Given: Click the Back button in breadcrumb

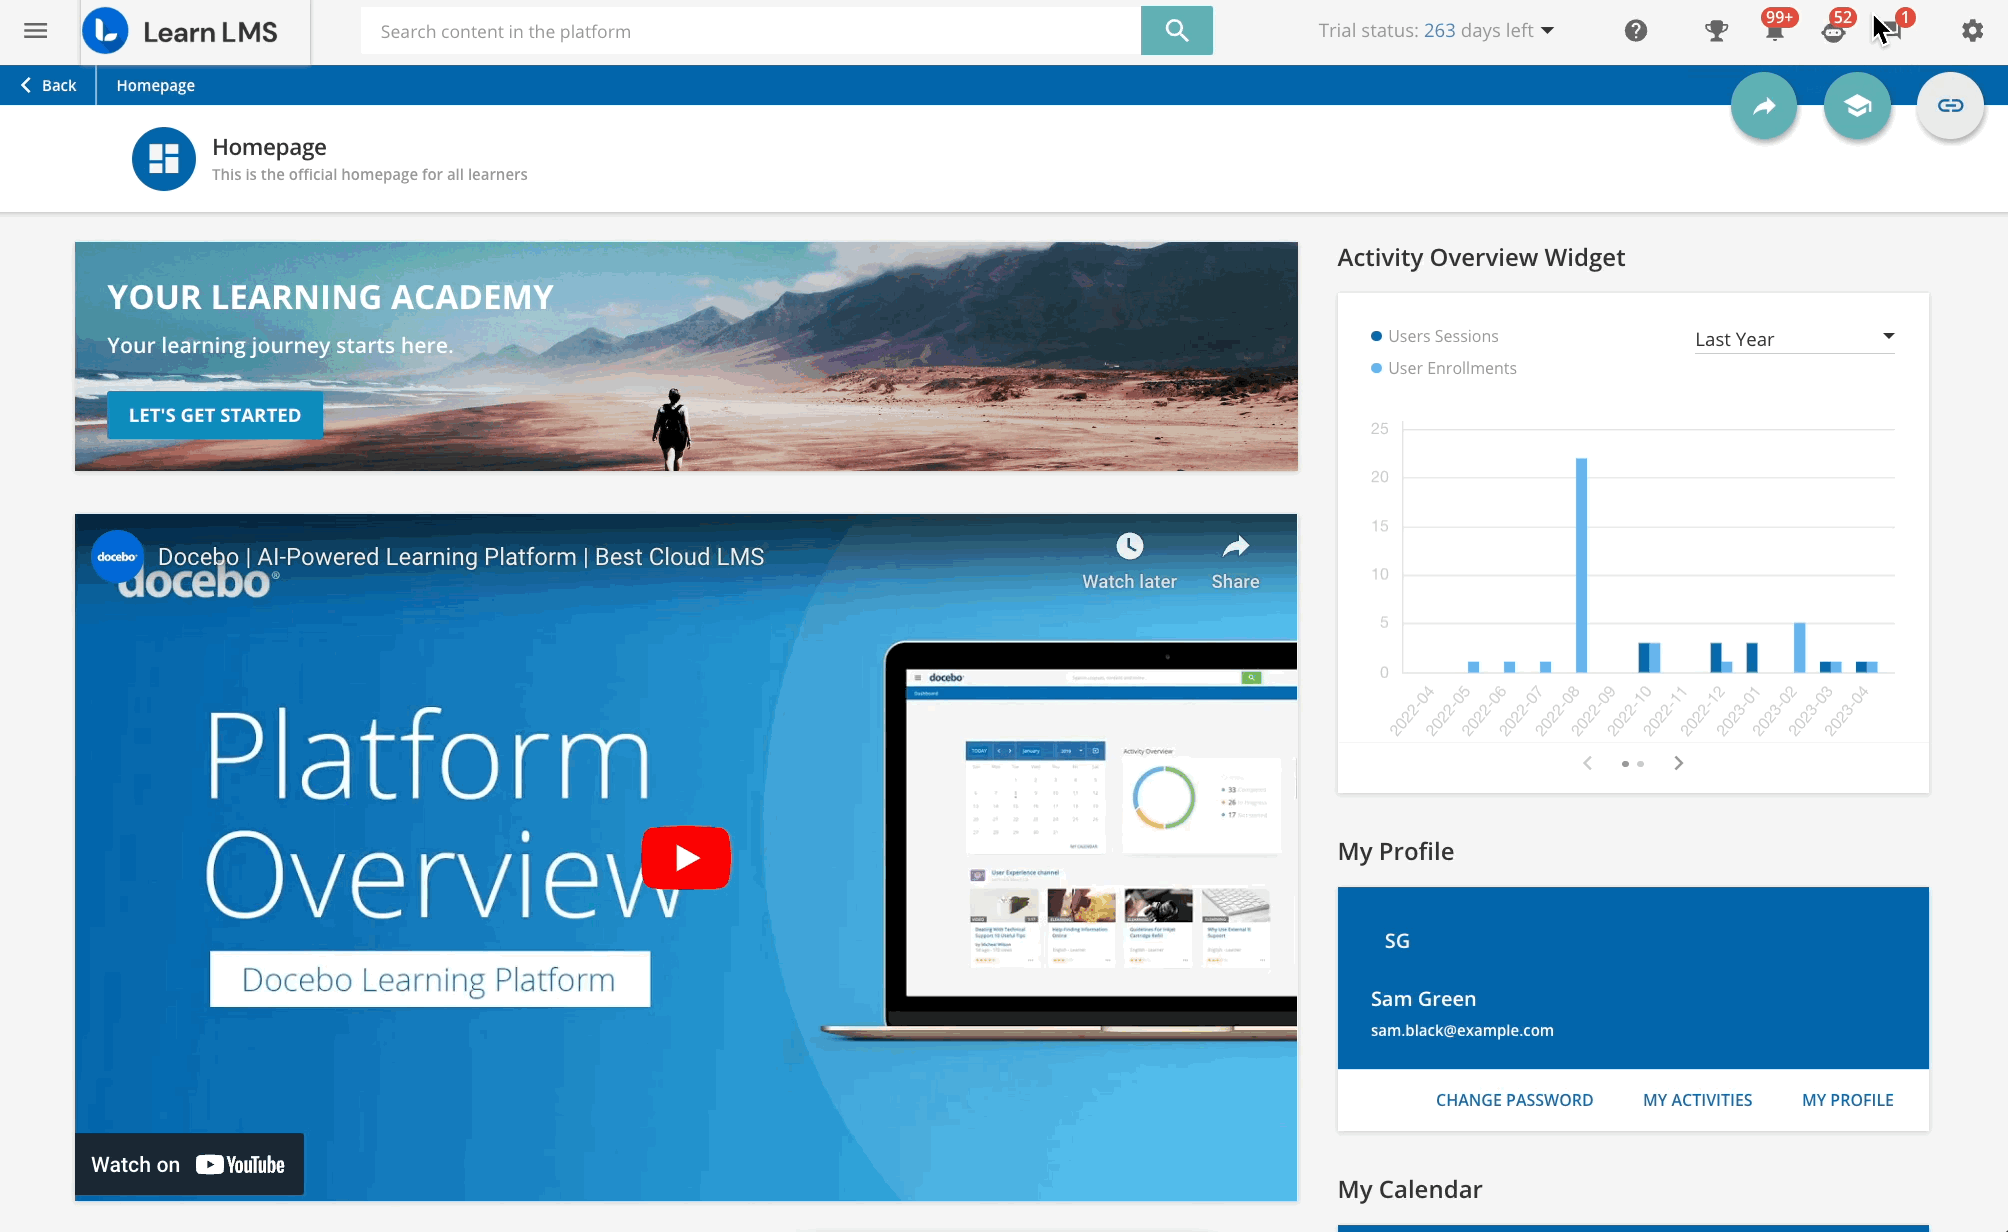Looking at the screenshot, I should click(x=48, y=85).
